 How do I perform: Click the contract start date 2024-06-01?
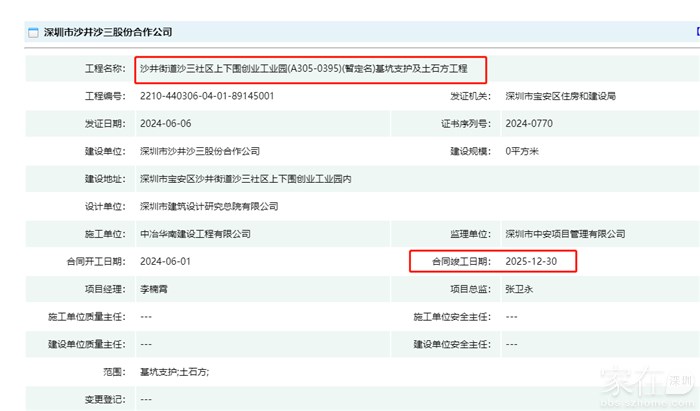point(165,261)
